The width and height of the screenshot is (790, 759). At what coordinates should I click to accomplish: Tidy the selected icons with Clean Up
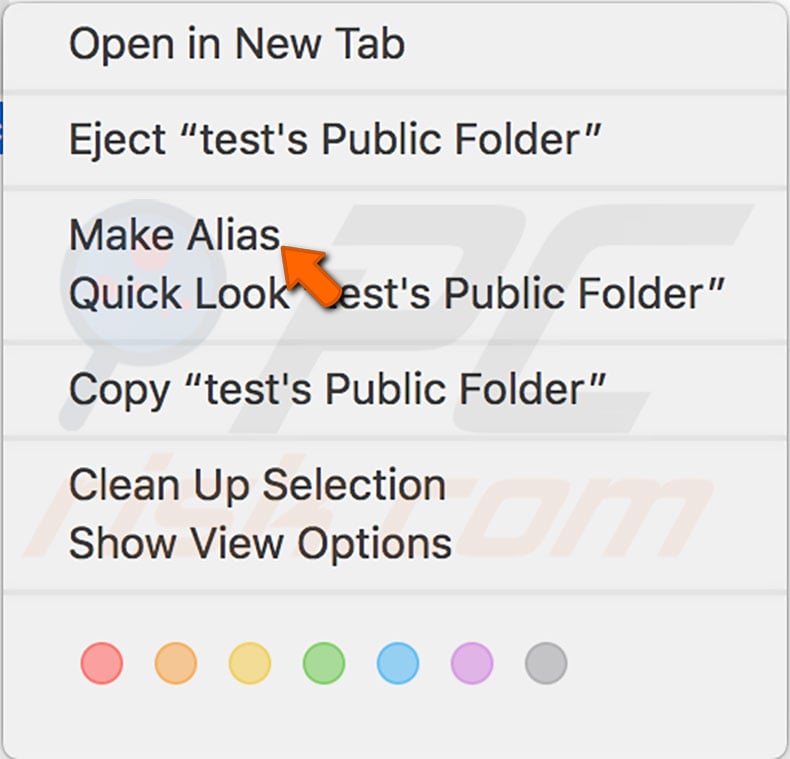click(x=257, y=485)
